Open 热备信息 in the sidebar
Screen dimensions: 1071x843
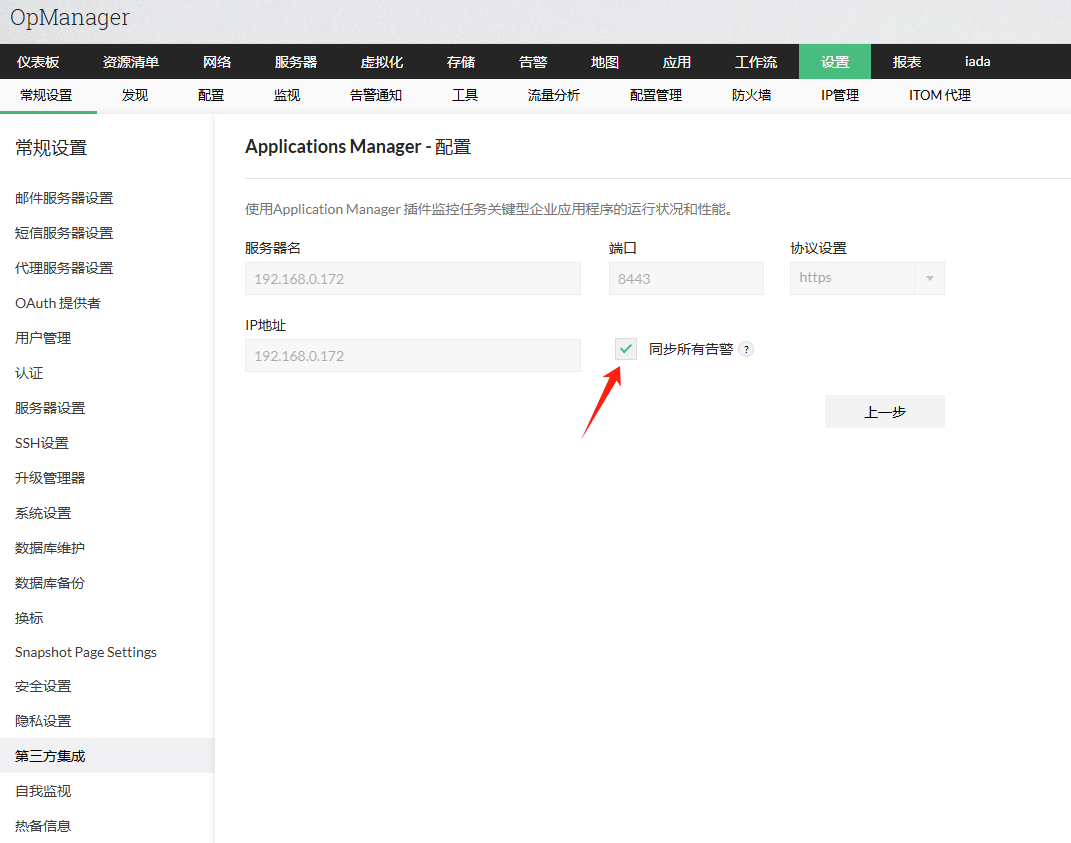[43, 825]
